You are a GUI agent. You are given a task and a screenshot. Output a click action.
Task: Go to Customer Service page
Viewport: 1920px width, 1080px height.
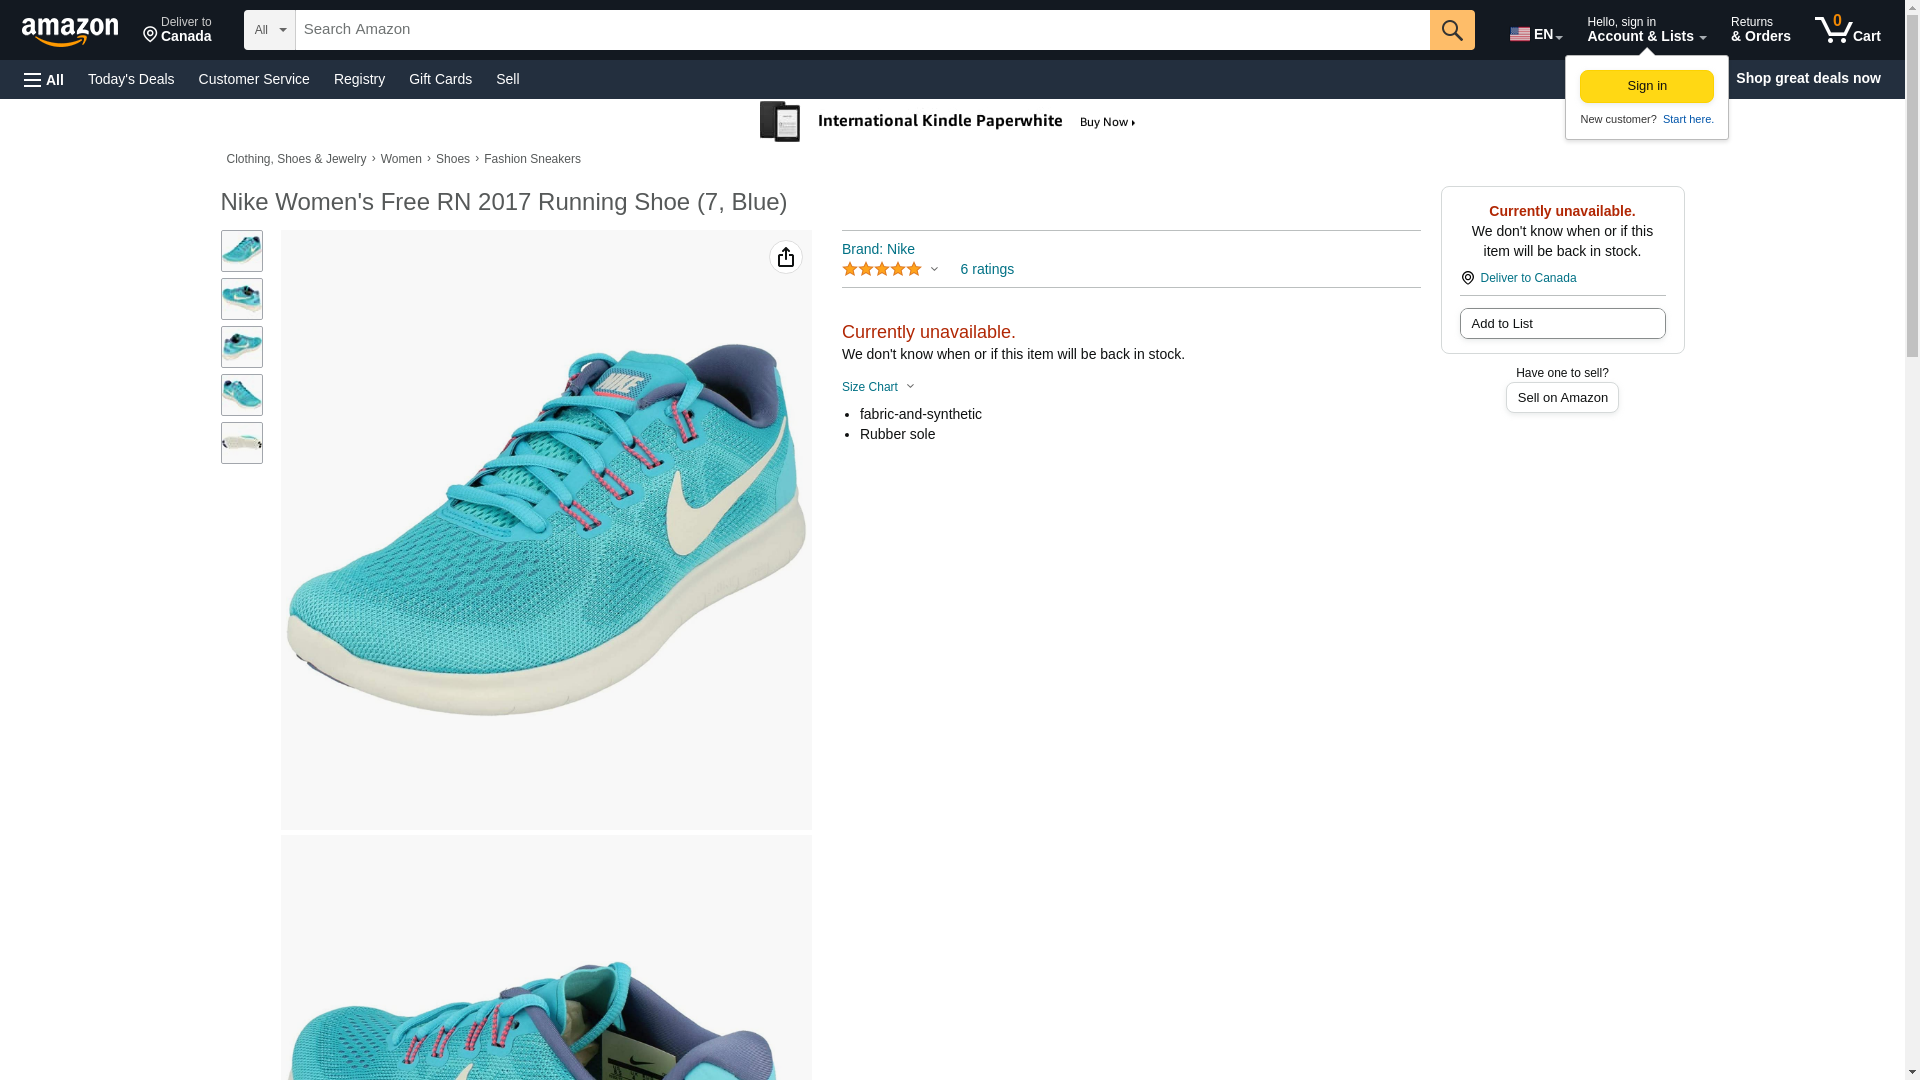[x=253, y=79]
